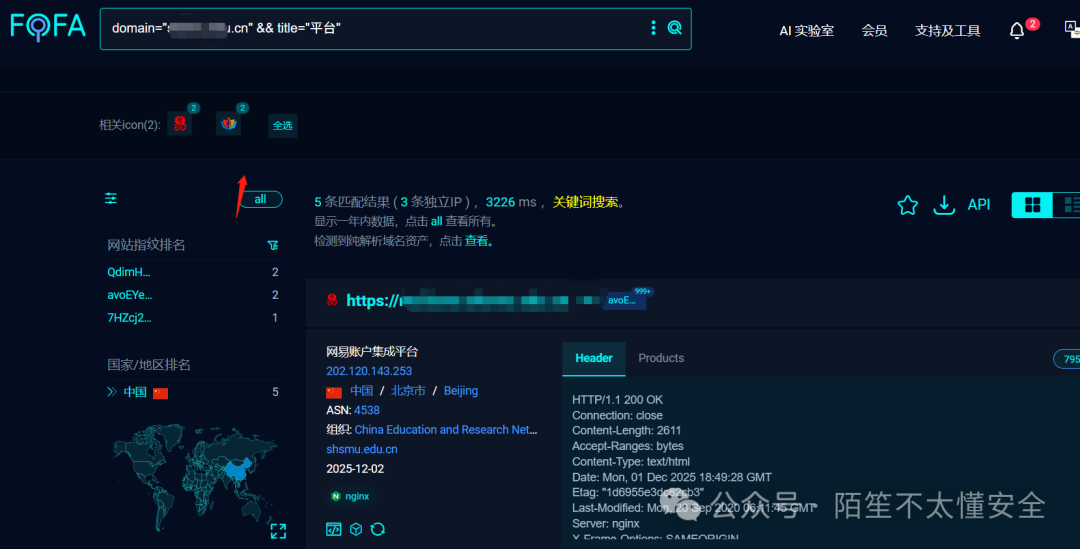The image size is (1080, 549).
Task: Favorite this search with the star icon
Action: point(908,205)
